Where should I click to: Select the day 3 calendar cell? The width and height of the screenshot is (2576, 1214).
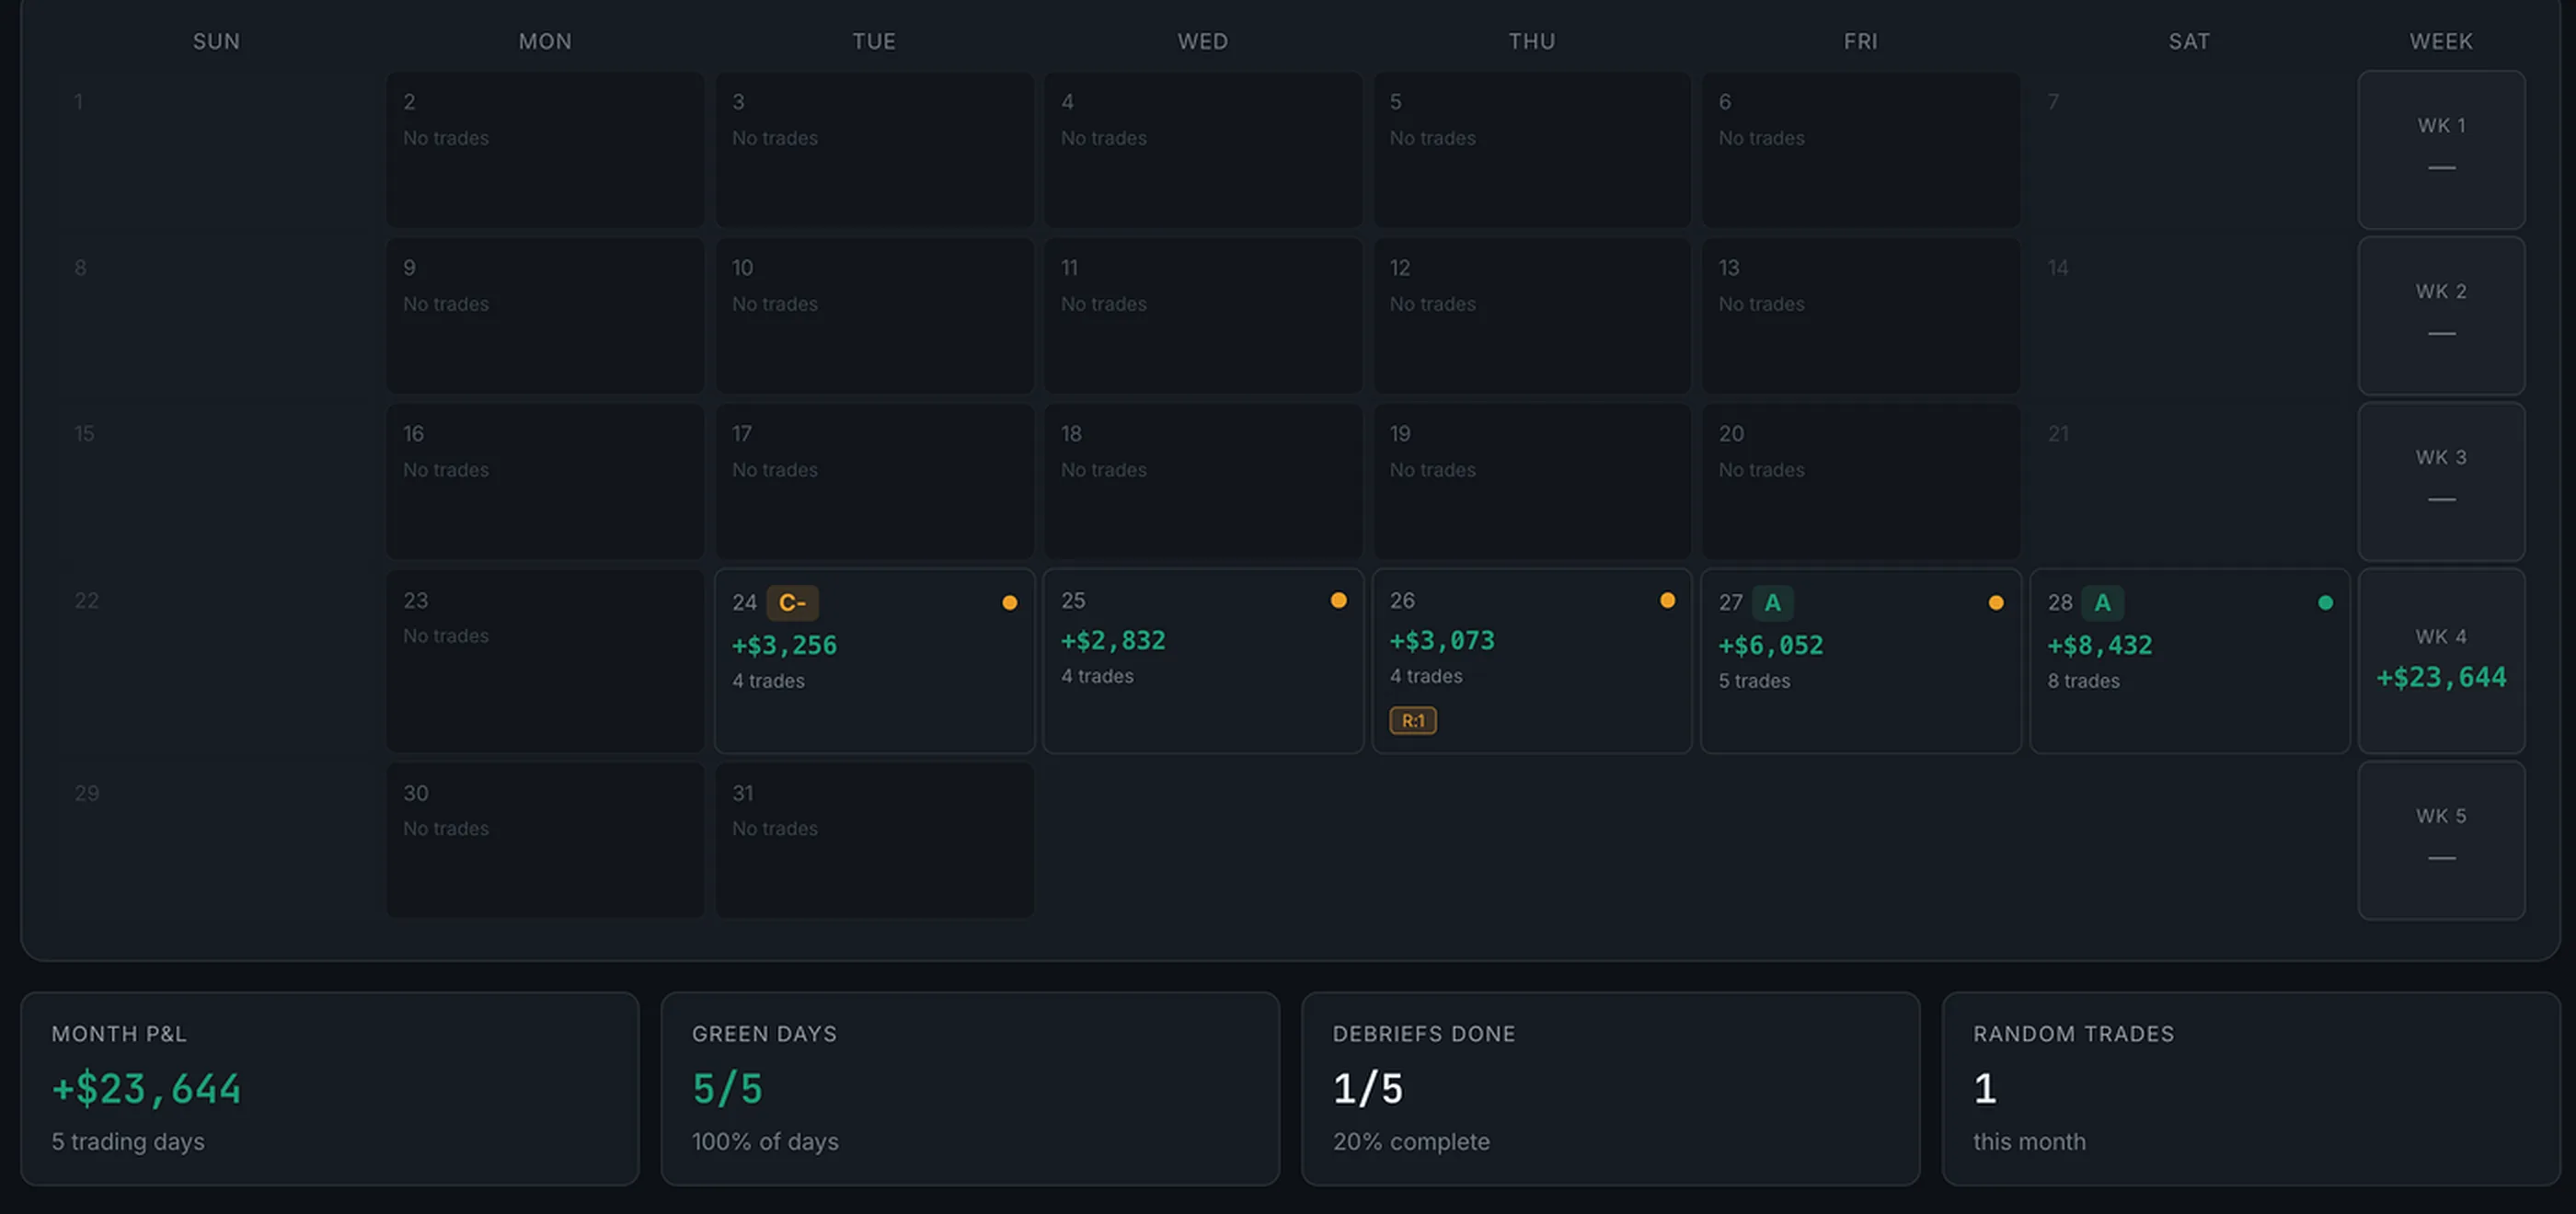(x=874, y=150)
